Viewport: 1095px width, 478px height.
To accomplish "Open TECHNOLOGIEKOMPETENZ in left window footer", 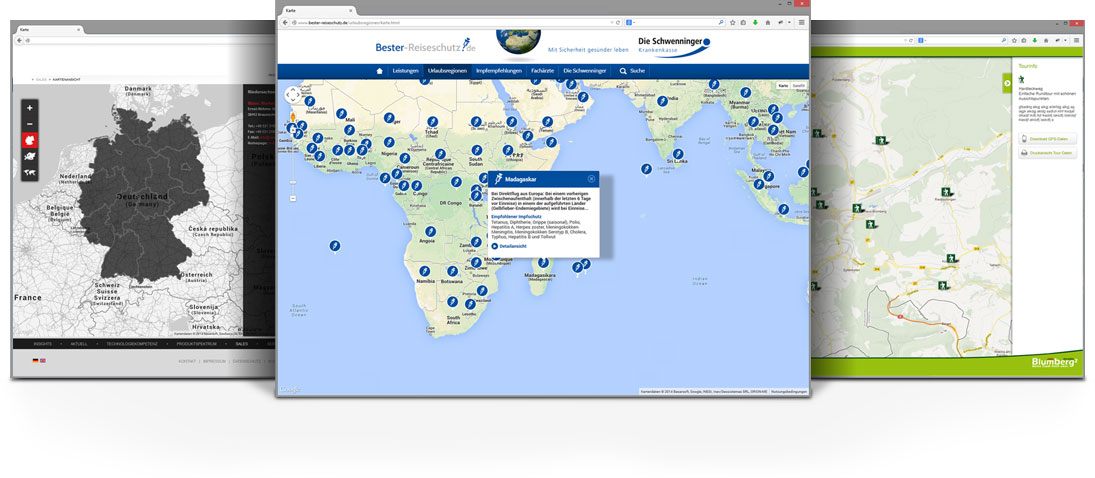I will (x=132, y=344).
